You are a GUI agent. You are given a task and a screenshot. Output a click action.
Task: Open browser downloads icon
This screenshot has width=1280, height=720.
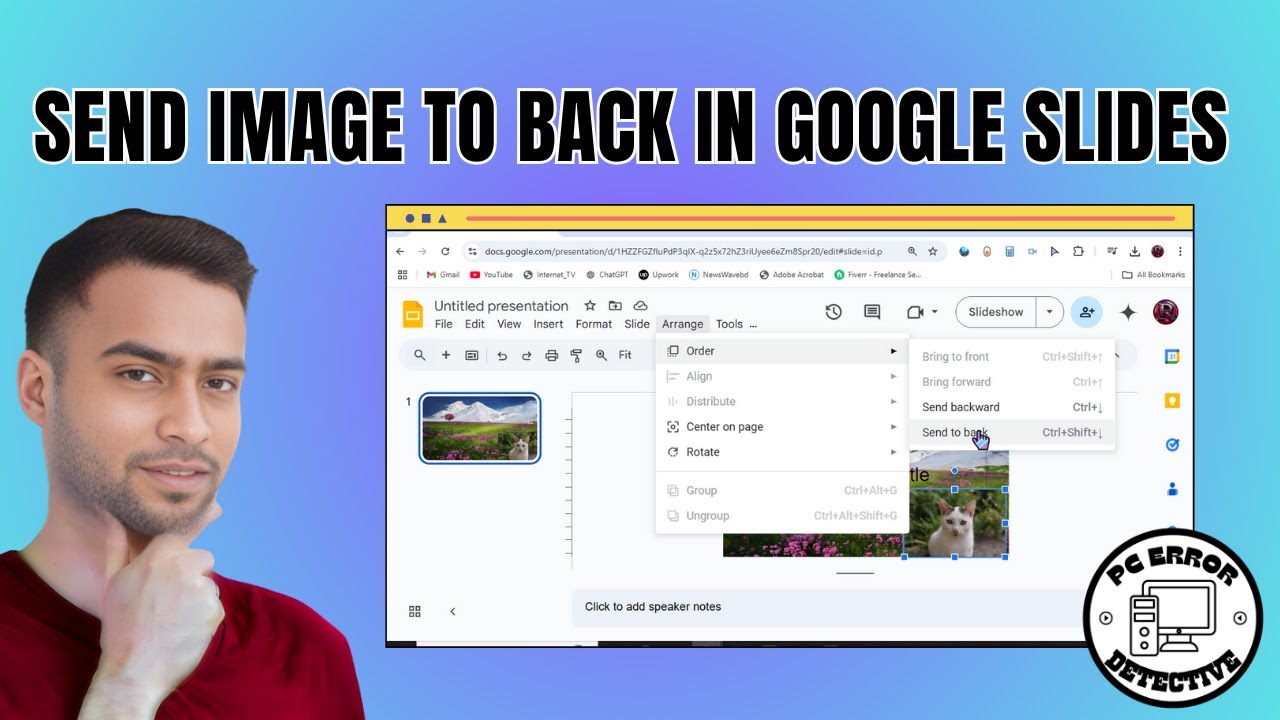pos(1135,251)
